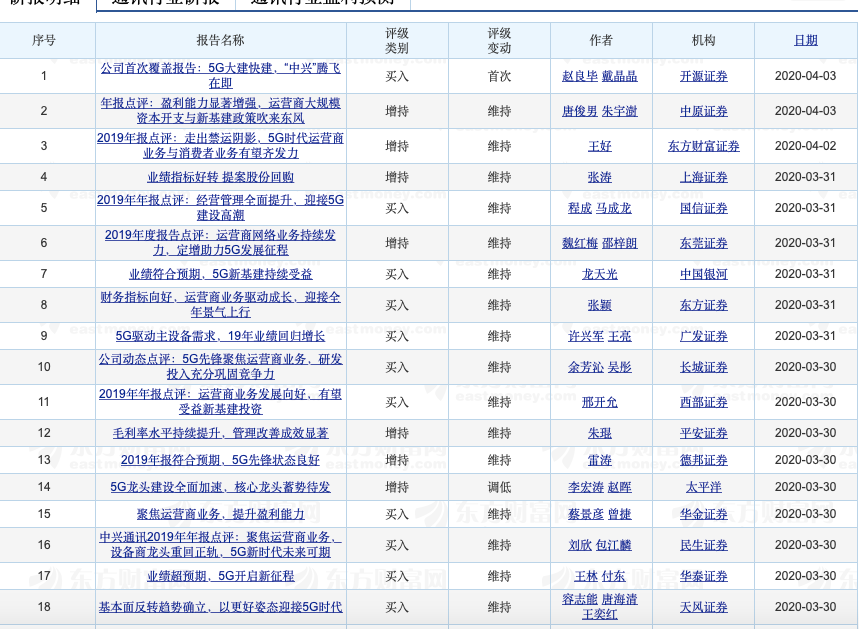Viewport: 859px width, 629px height.
Task: Open institution link 华泰证券
Action: (x=703, y=576)
